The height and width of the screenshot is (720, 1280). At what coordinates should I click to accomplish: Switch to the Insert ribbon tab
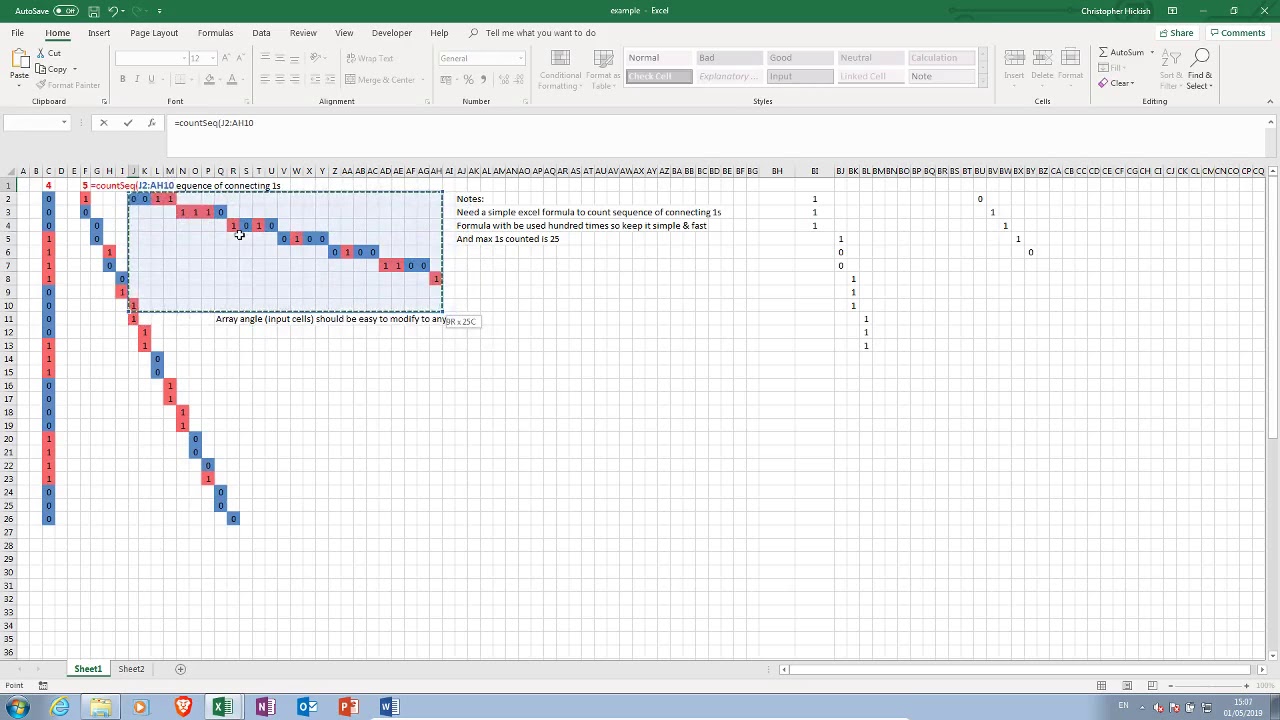99,33
